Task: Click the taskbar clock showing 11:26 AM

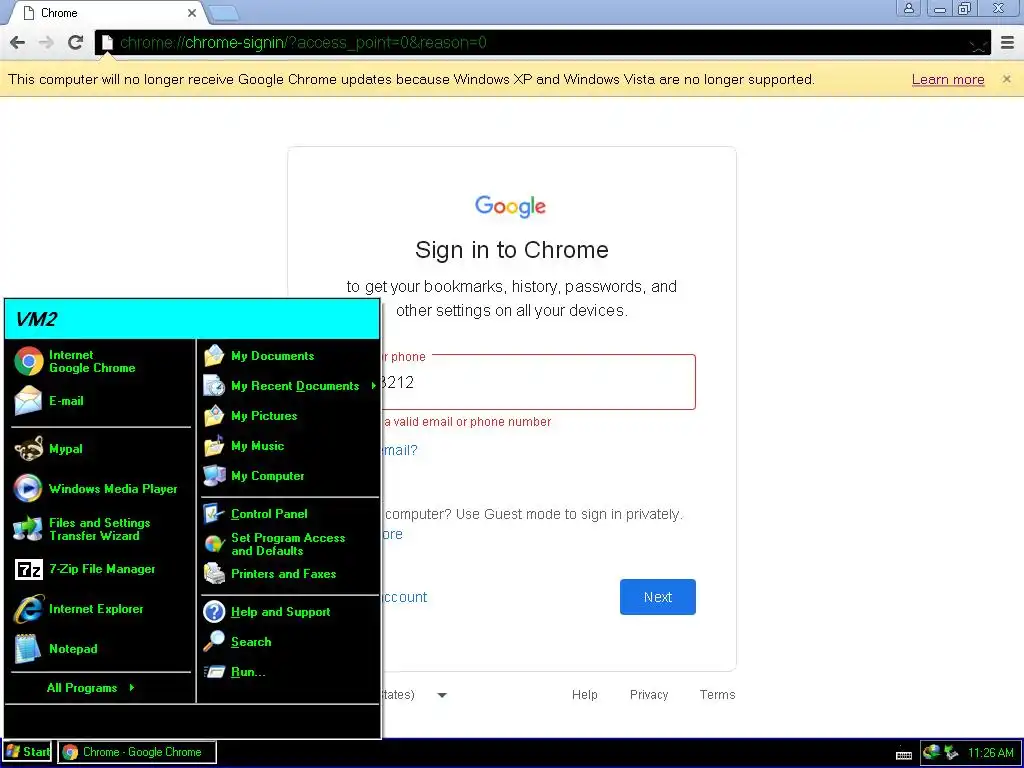Action: [990, 753]
